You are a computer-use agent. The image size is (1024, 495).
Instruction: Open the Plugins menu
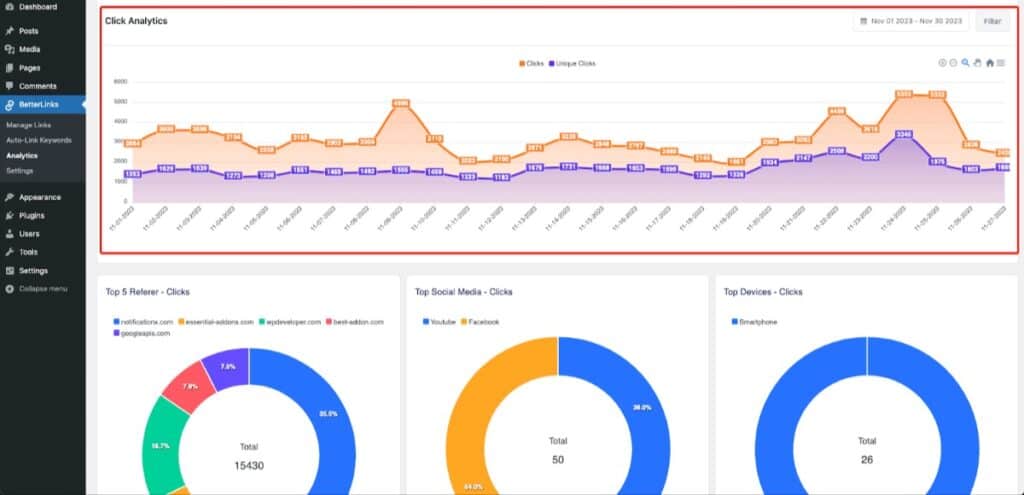[x=32, y=216]
